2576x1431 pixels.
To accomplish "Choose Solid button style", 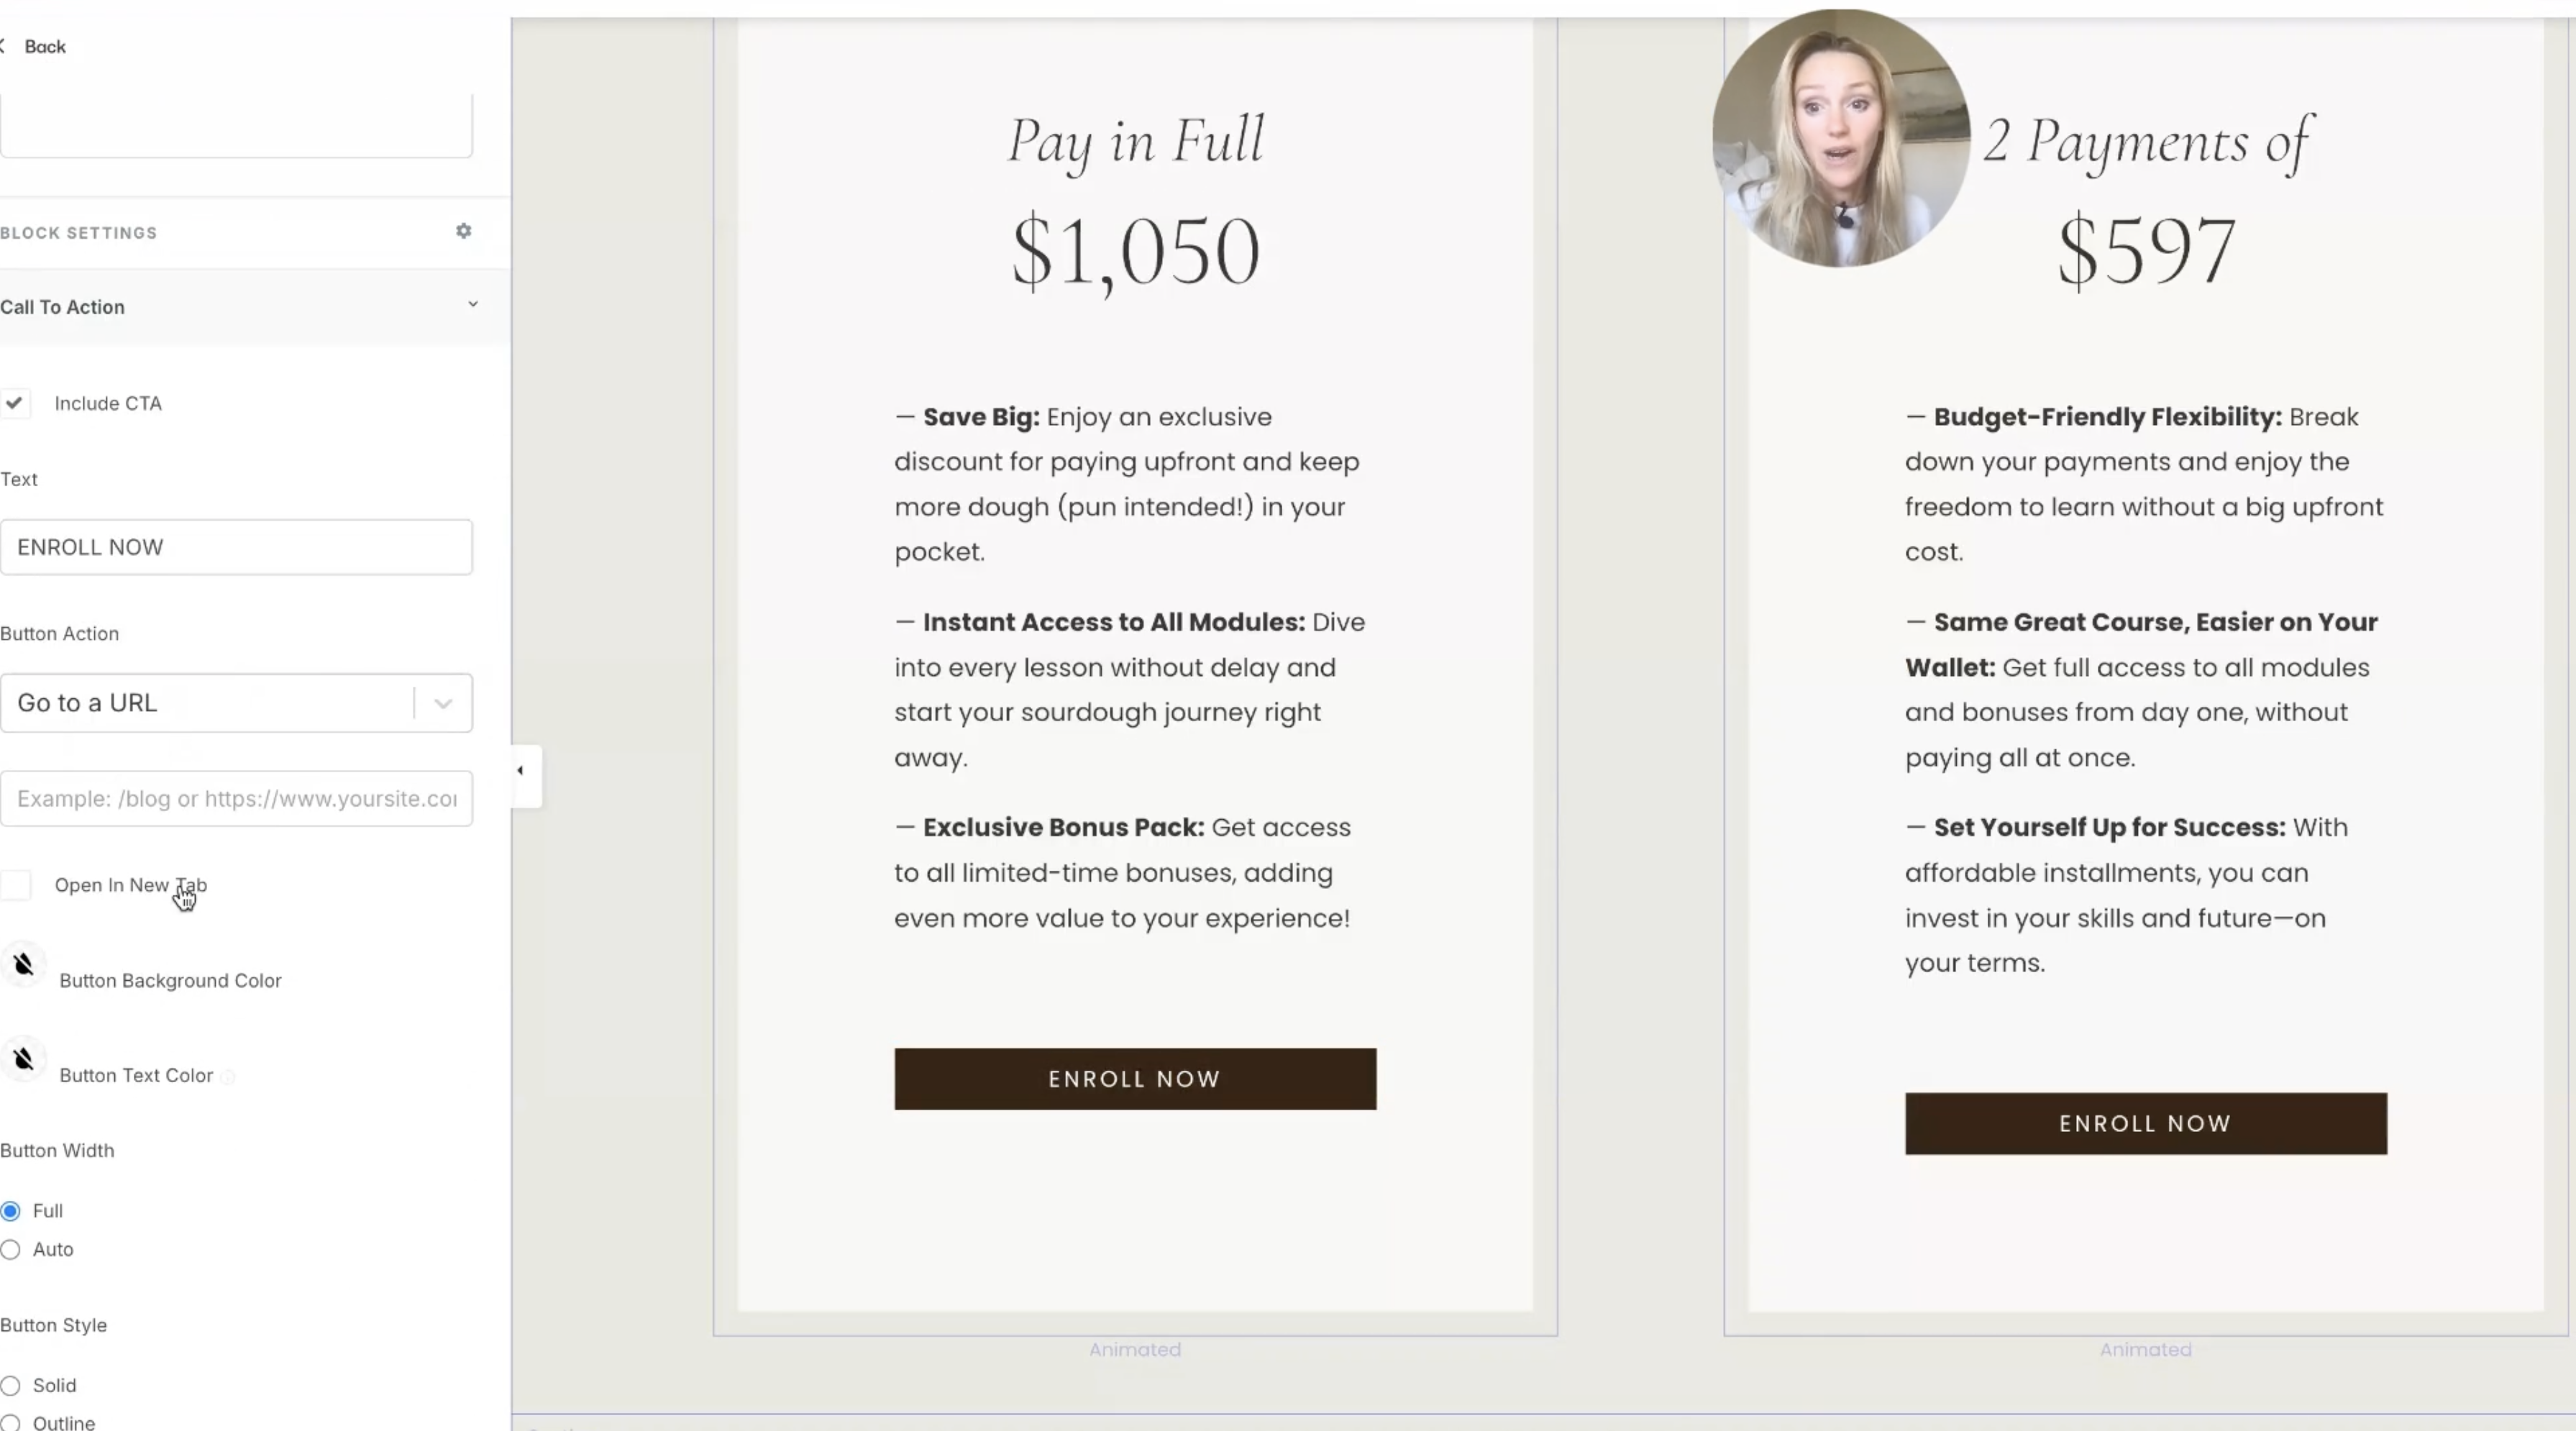I will pyautogui.click(x=11, y=1386).
